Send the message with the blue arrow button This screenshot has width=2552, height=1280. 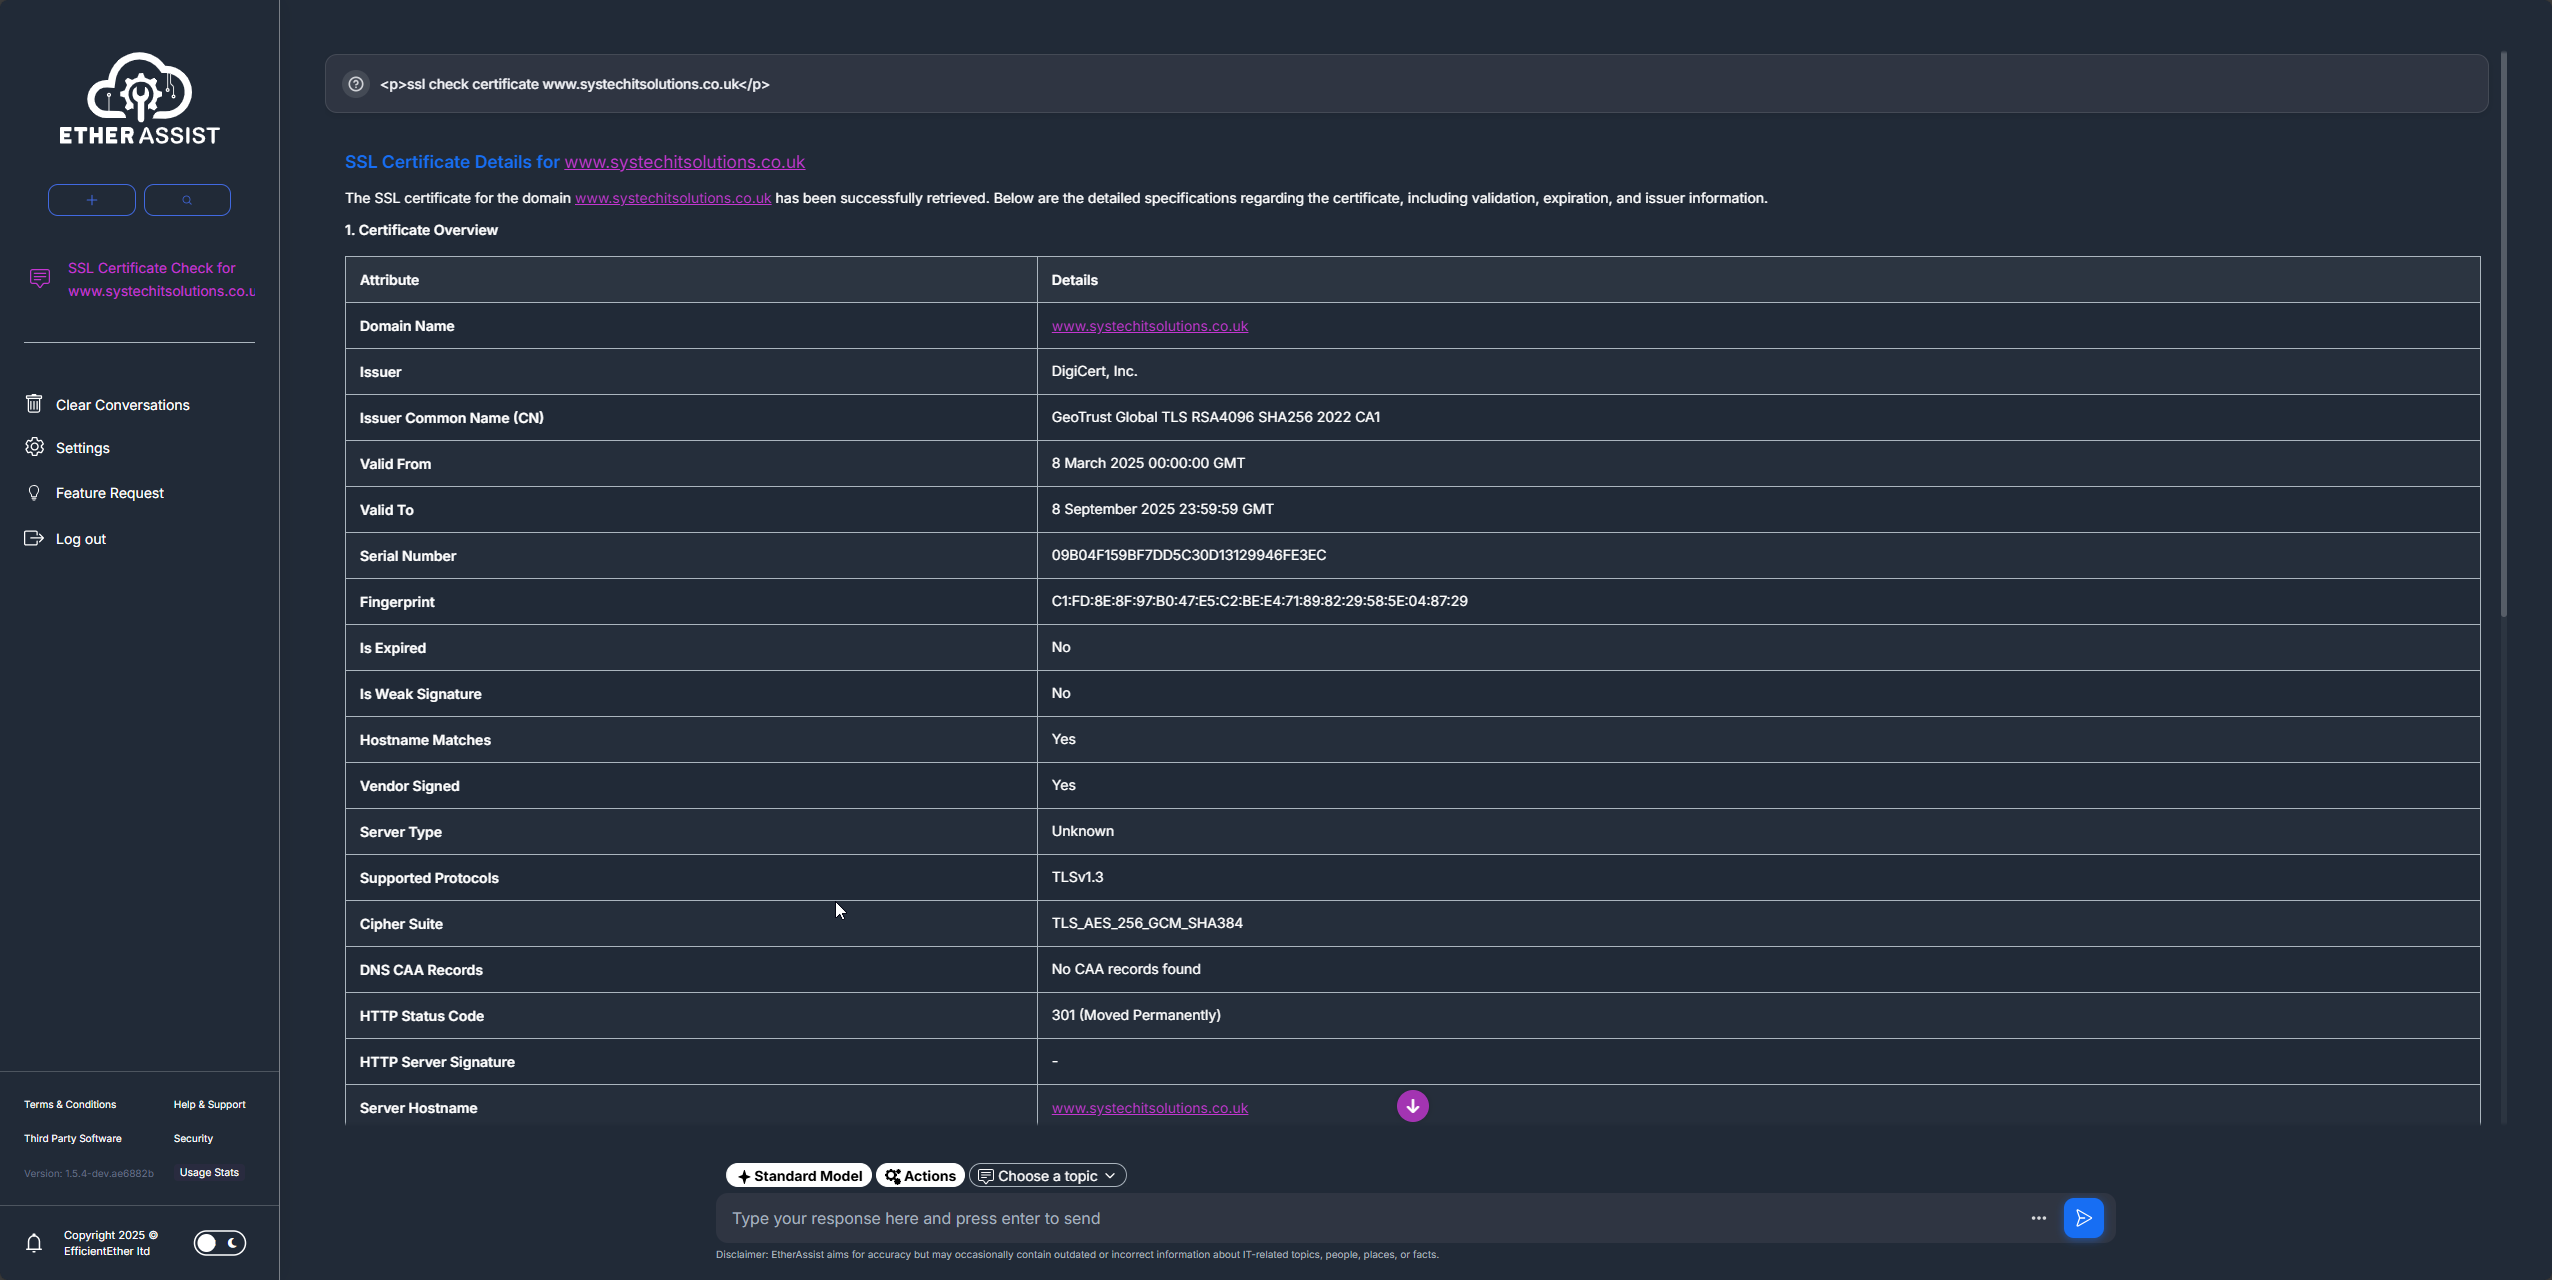click(2084, 1218)
